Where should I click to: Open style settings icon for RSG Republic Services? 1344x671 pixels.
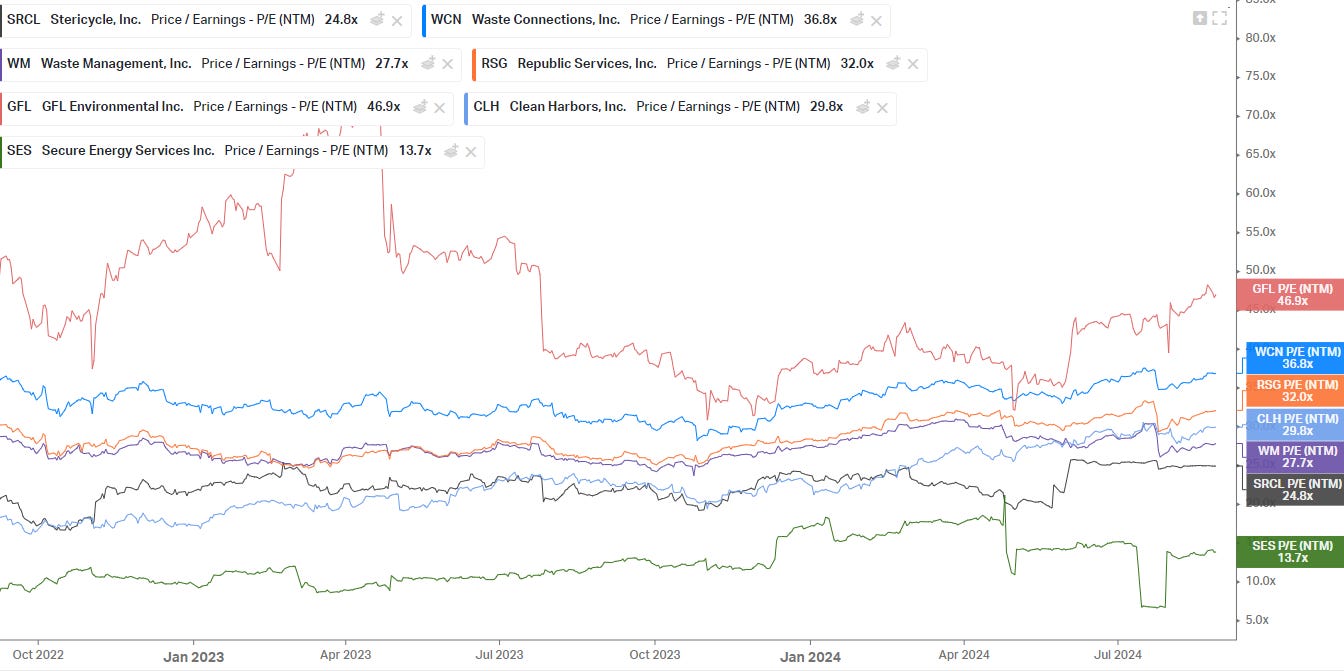[893, 63]
